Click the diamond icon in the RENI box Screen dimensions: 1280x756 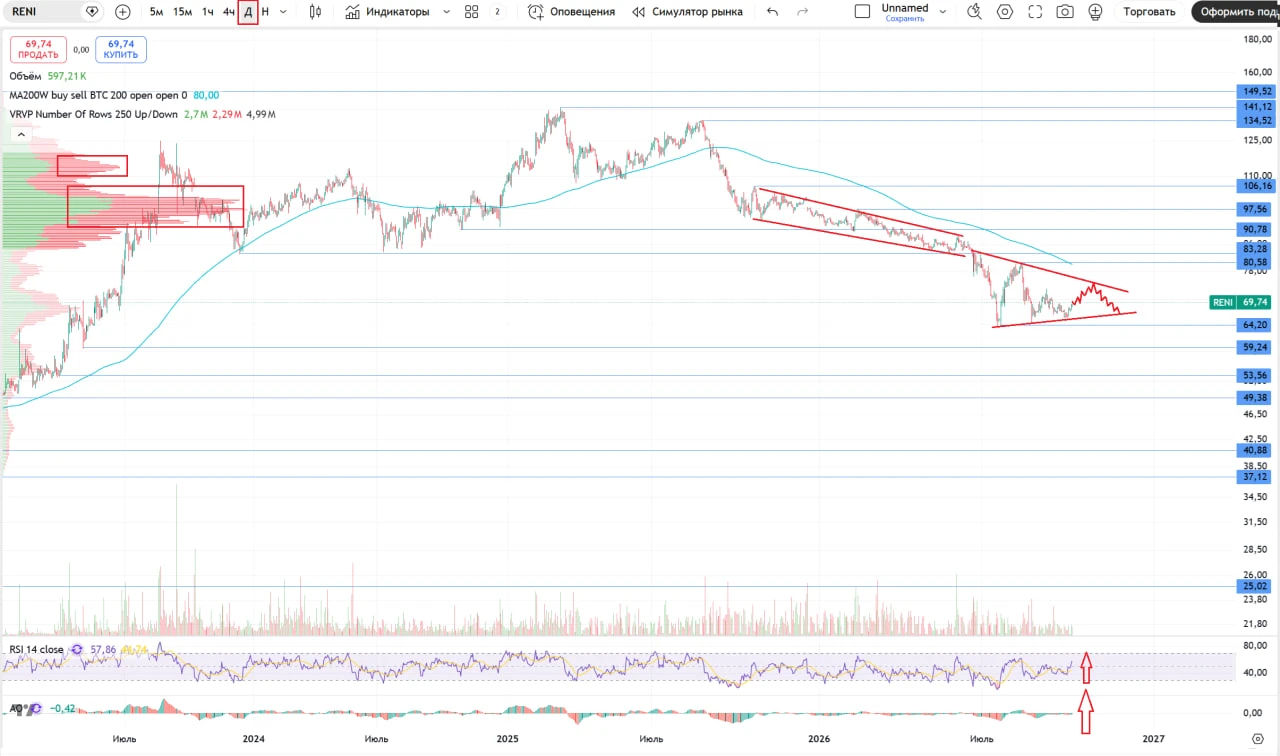[x=92, y=12]
